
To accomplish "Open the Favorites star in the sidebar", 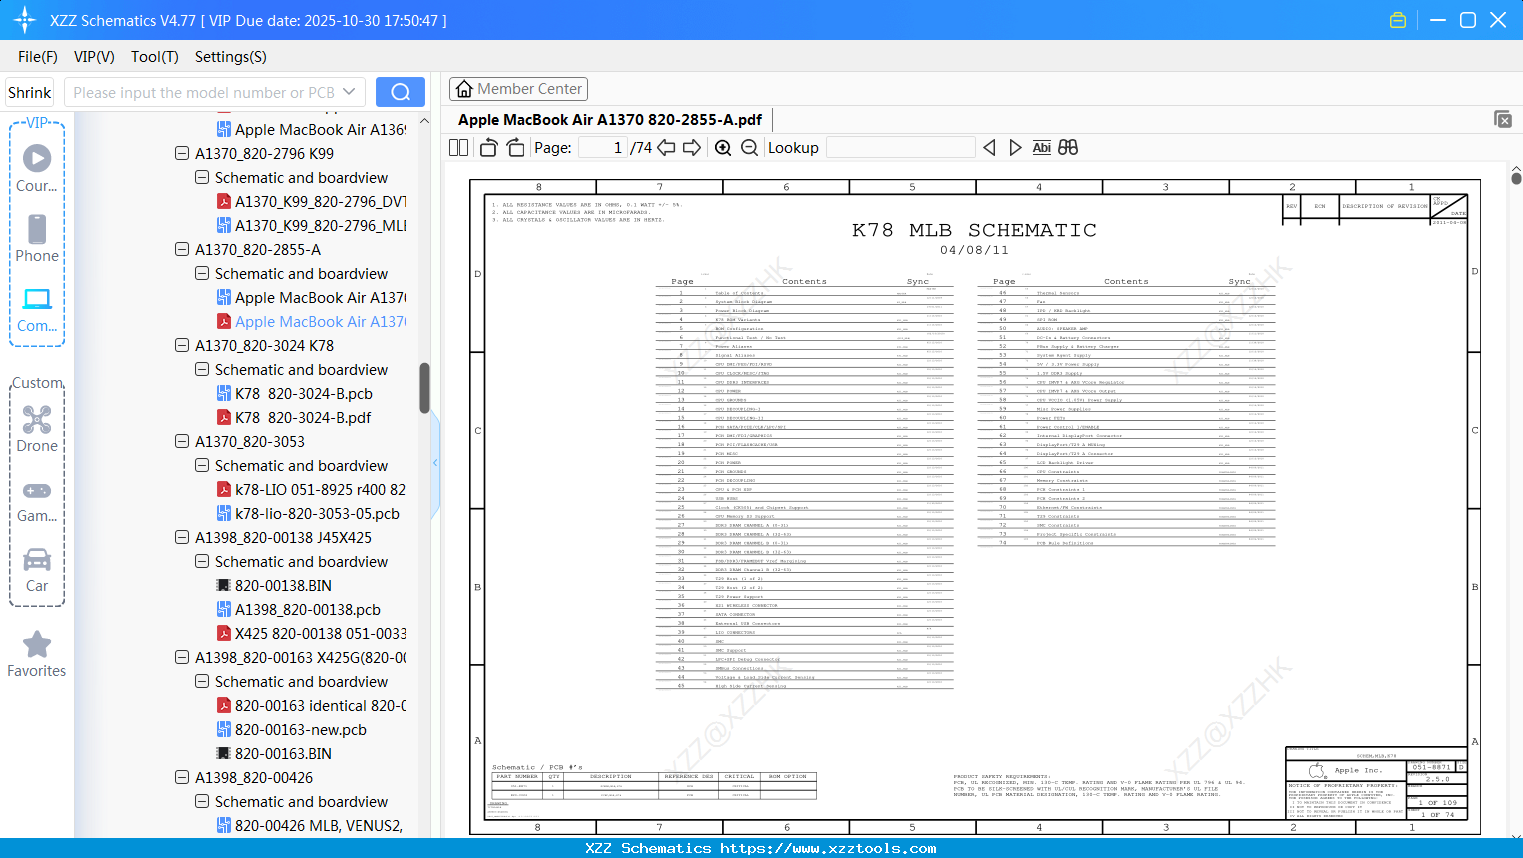I will (37, 655).
